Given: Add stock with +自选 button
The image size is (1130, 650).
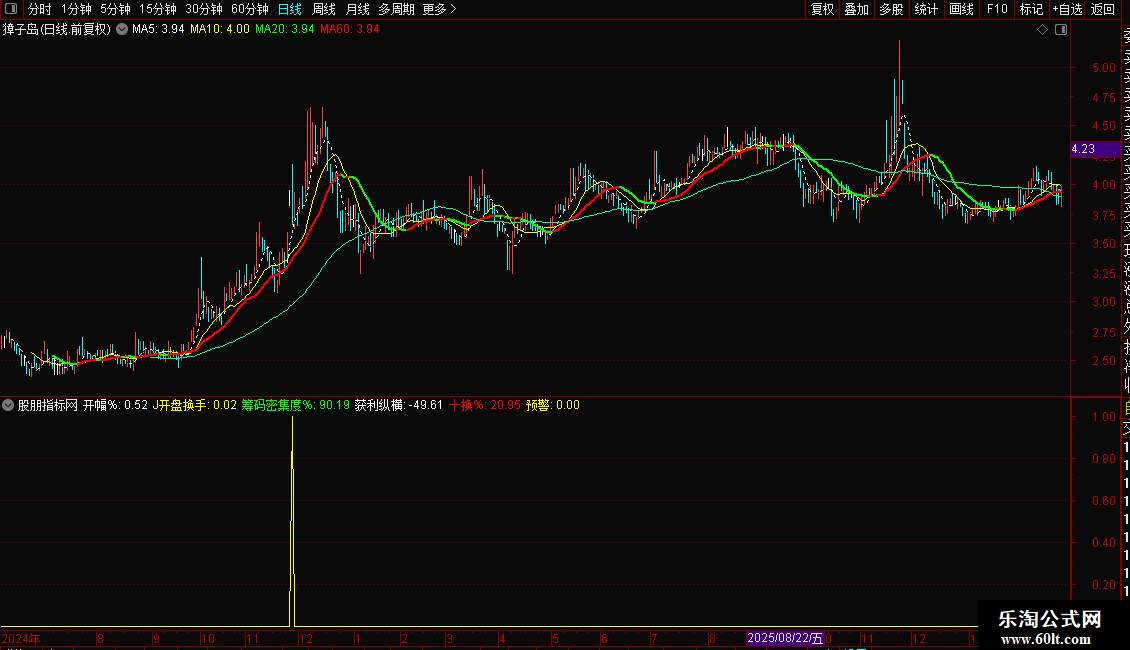Looking at the screenshot, I should click(1067, 9).
